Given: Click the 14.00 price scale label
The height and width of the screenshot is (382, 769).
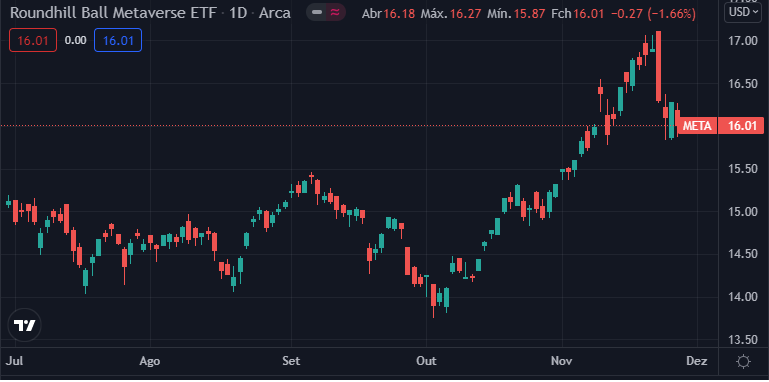Looking at the screenshot, I should pos(743,297).
